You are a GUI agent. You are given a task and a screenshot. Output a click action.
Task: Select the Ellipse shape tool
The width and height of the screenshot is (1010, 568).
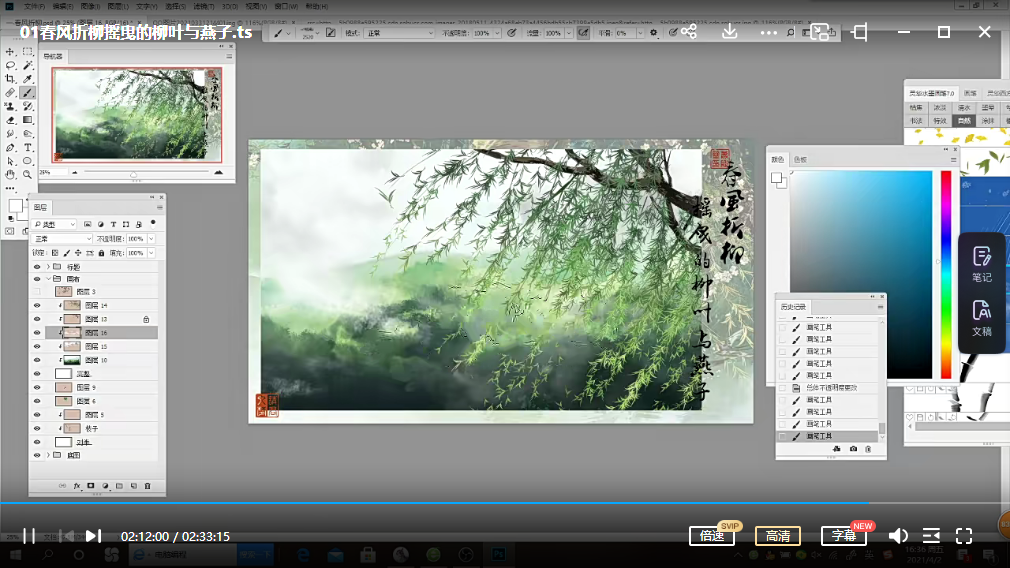click(x=28, y=161)
